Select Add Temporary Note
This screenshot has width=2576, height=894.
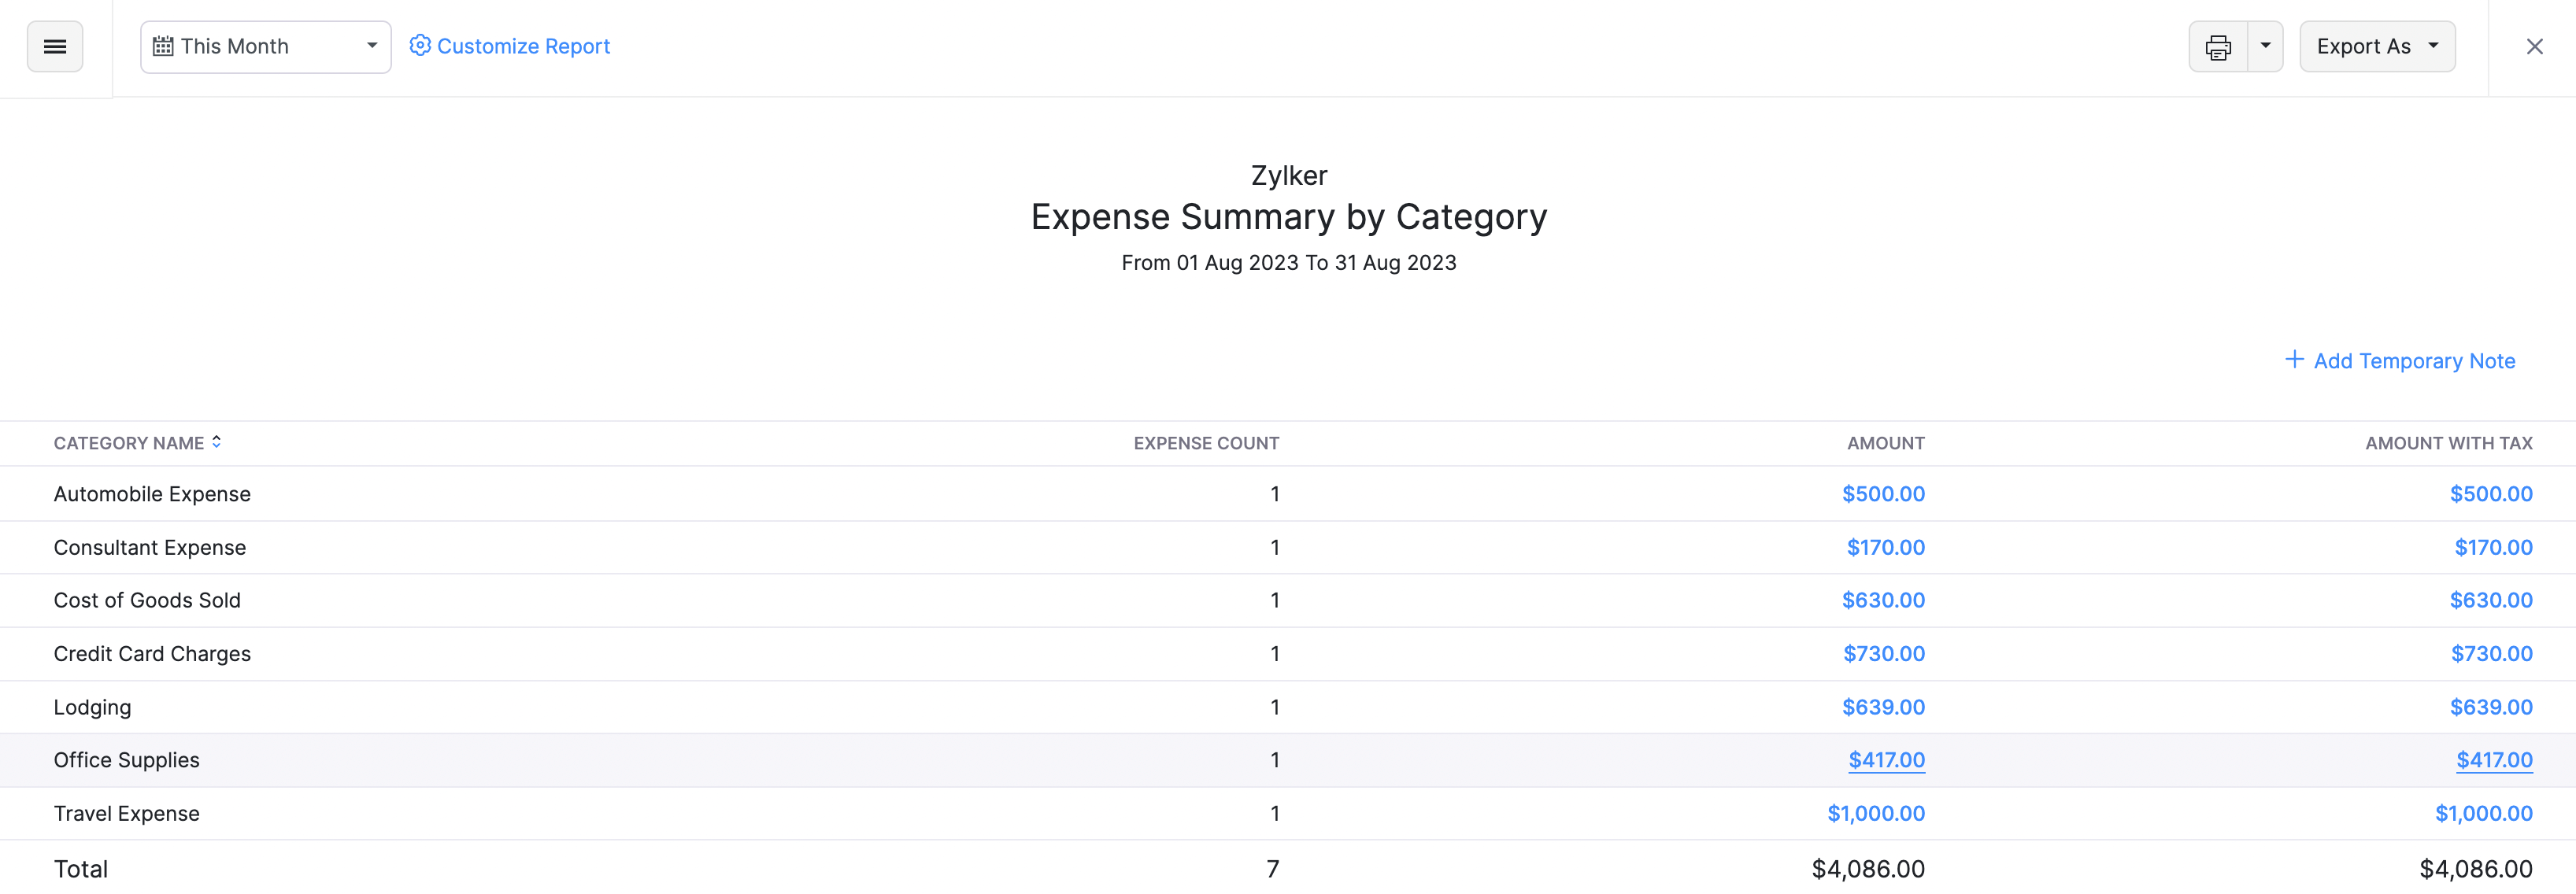click(x=2414, y=360)
